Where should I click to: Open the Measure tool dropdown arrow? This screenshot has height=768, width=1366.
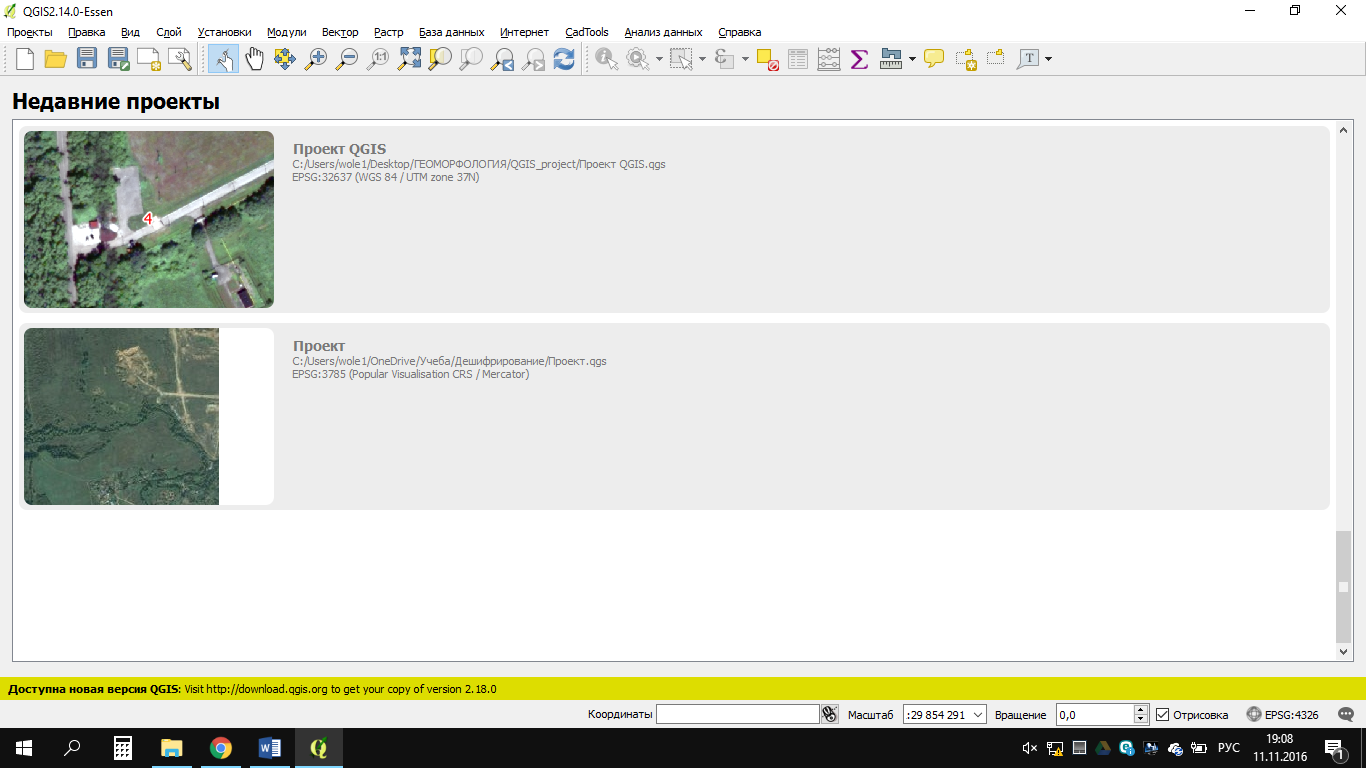(912, 59)
